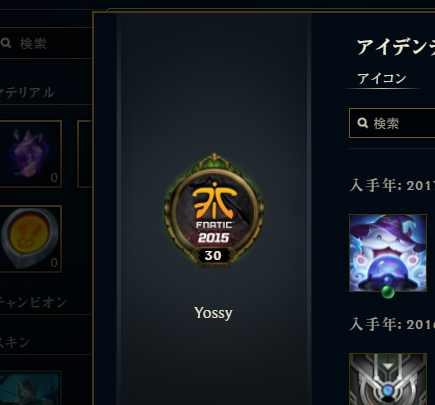Open the champion thumbnail at bottom left
The image size is (435, 405).
[31, 388]
